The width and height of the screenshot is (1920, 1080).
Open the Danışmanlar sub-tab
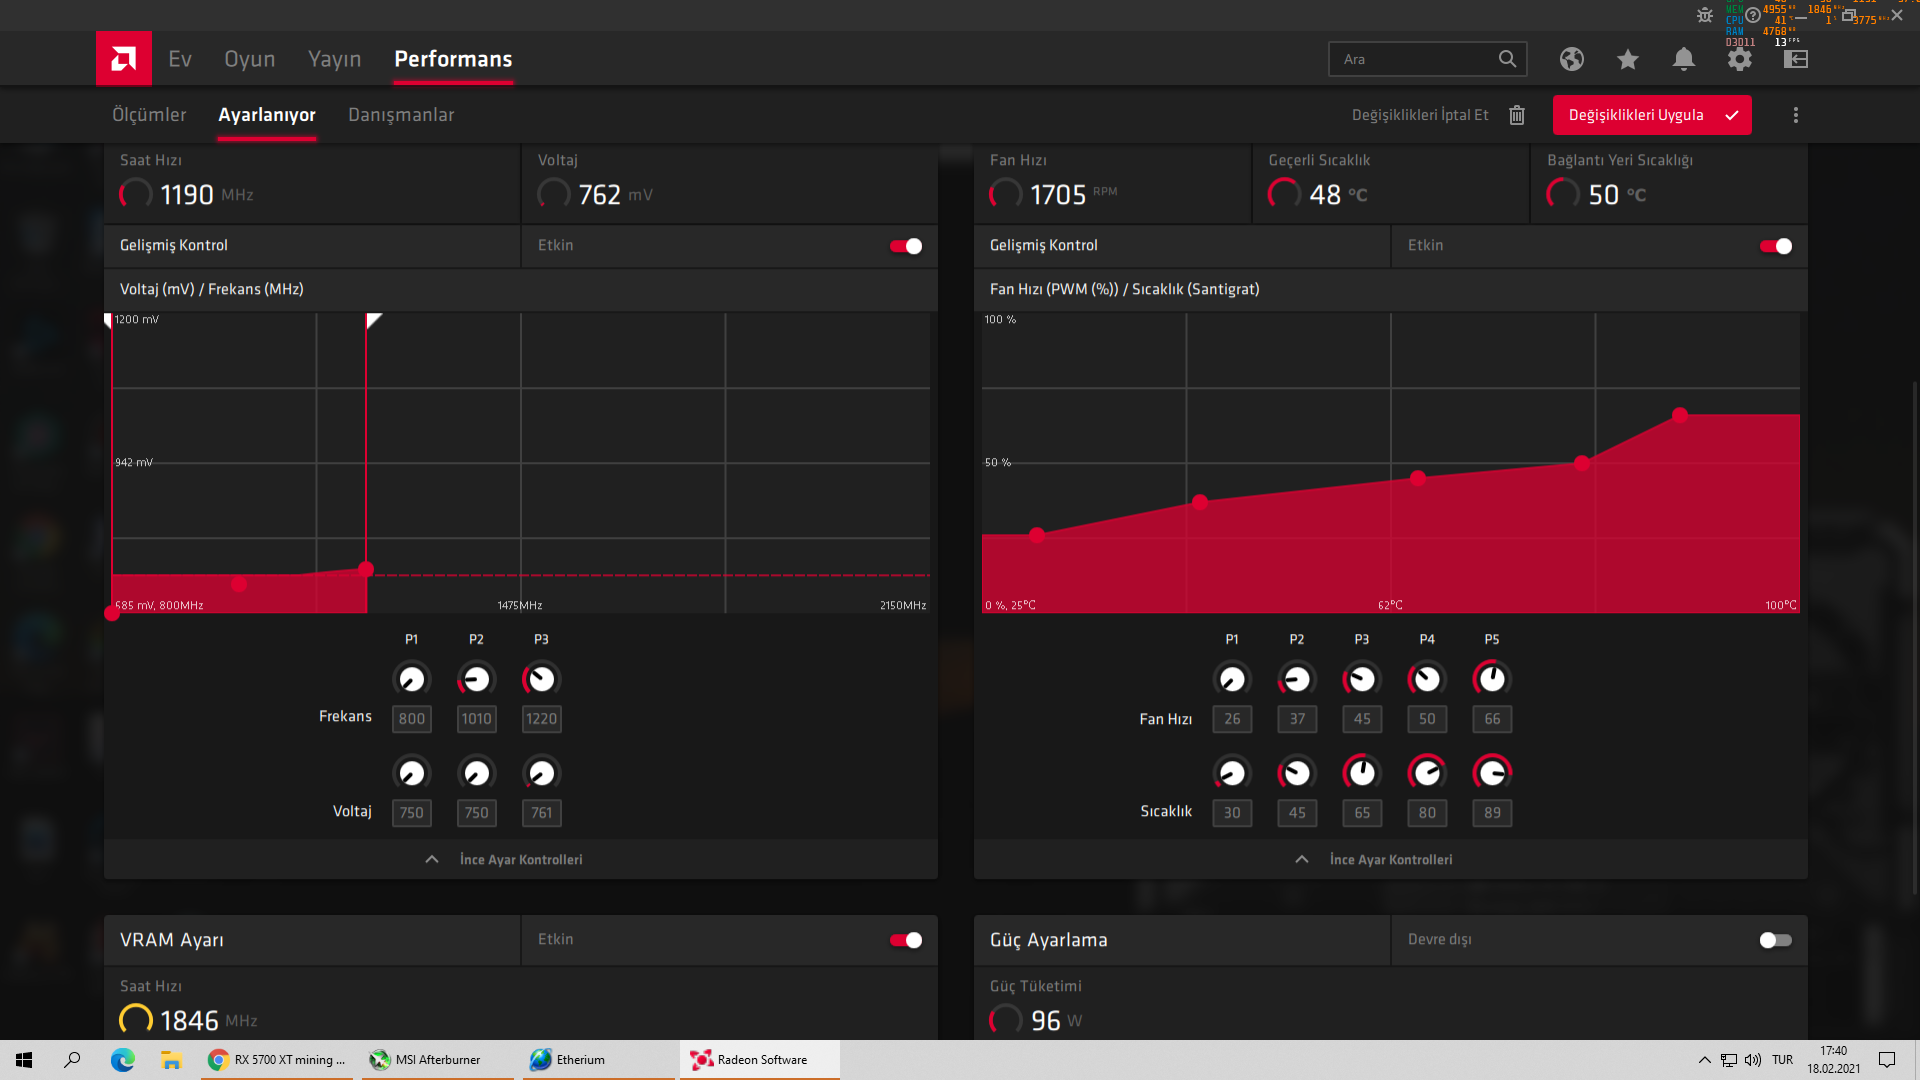(400, 115)
